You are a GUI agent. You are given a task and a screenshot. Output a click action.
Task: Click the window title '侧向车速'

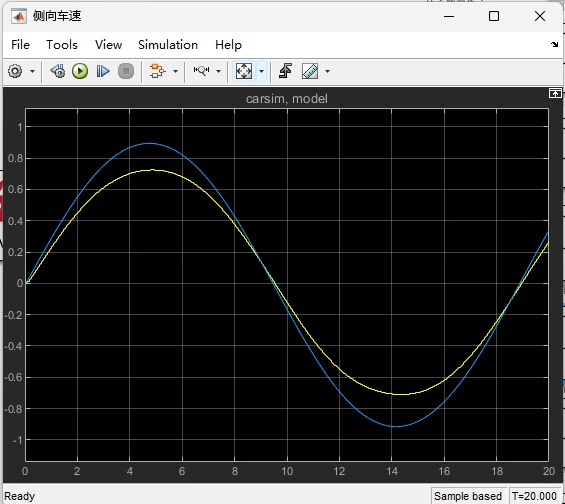coord(57,16)
